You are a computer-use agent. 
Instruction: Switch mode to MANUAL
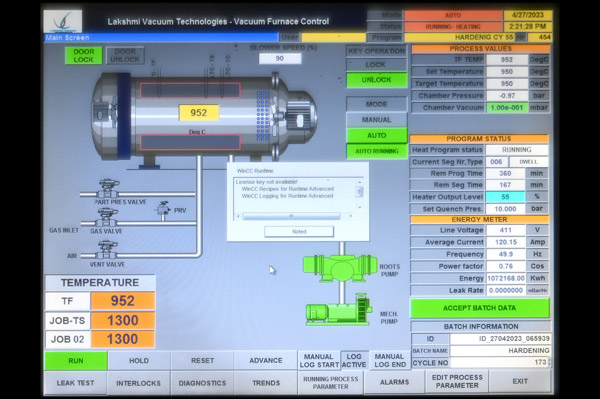(x=377, y=120)
